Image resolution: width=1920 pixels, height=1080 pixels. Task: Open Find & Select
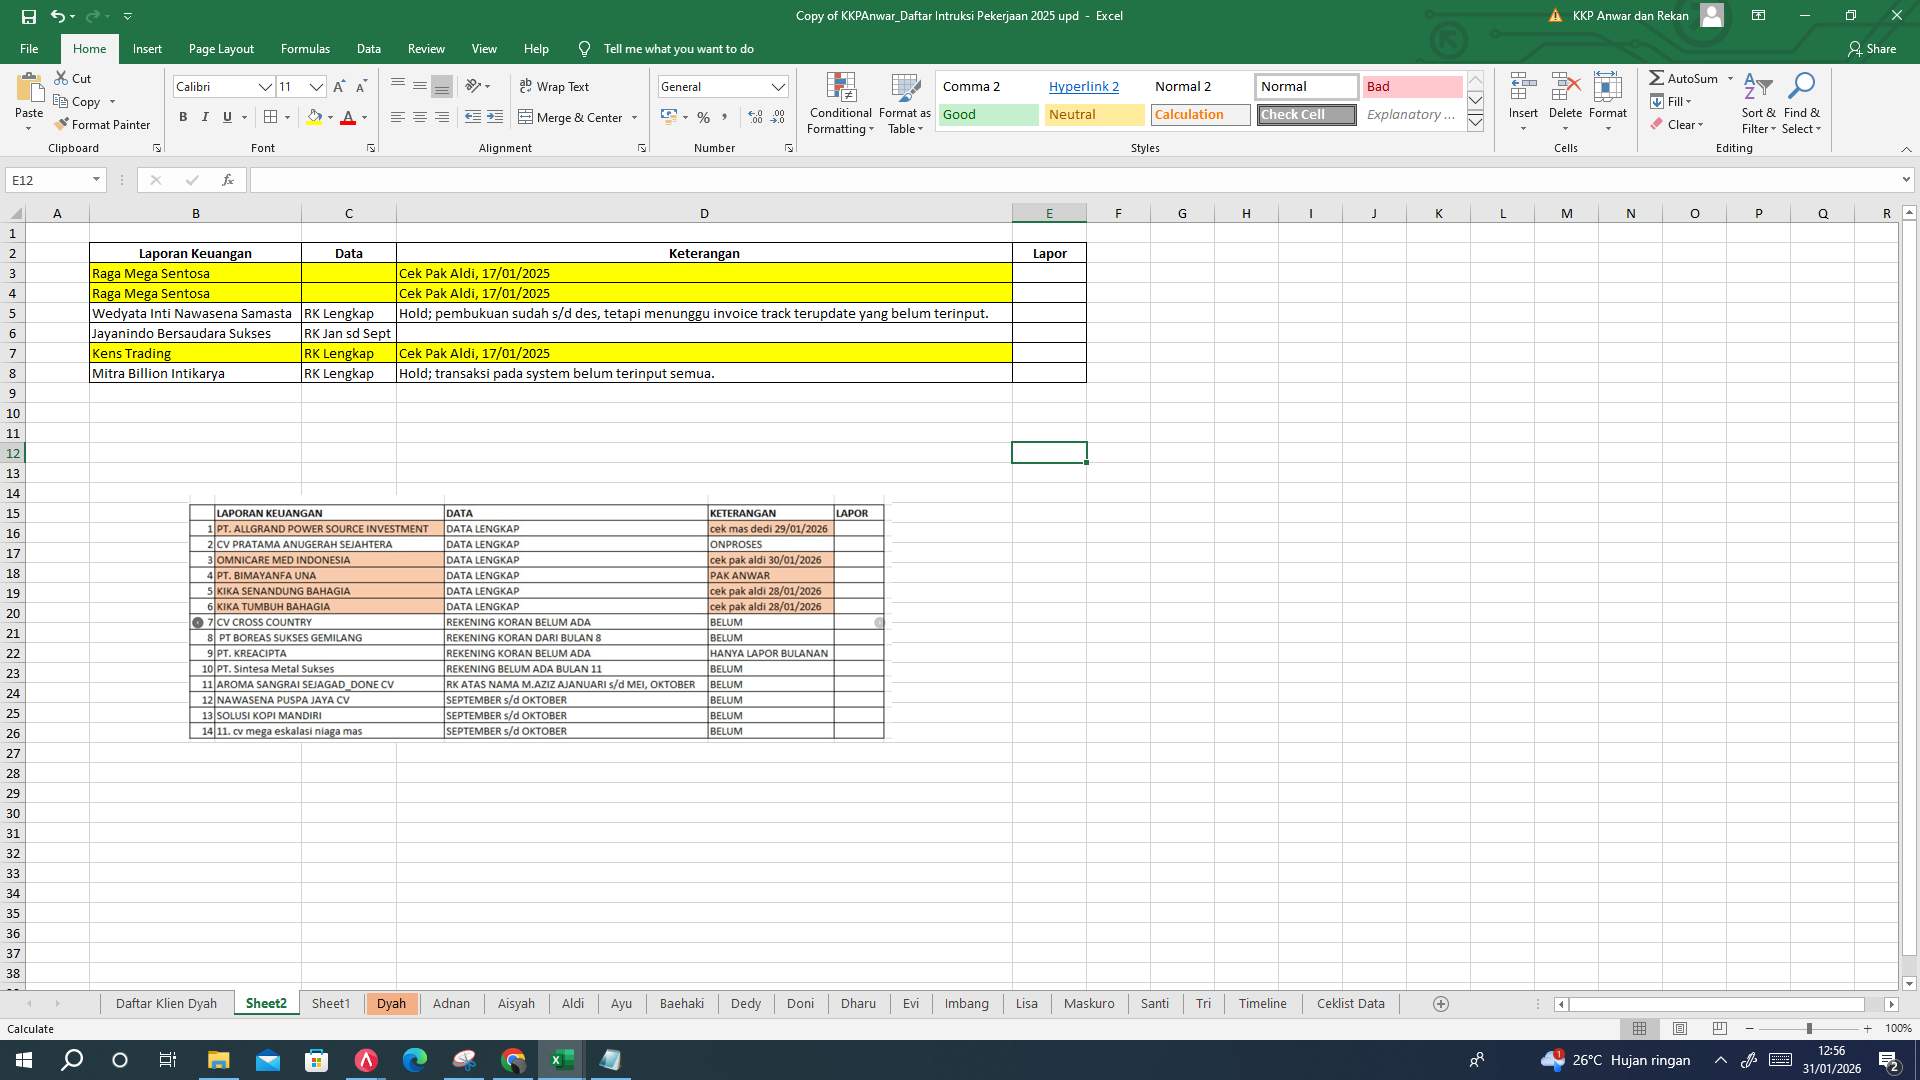[1802, 104]
